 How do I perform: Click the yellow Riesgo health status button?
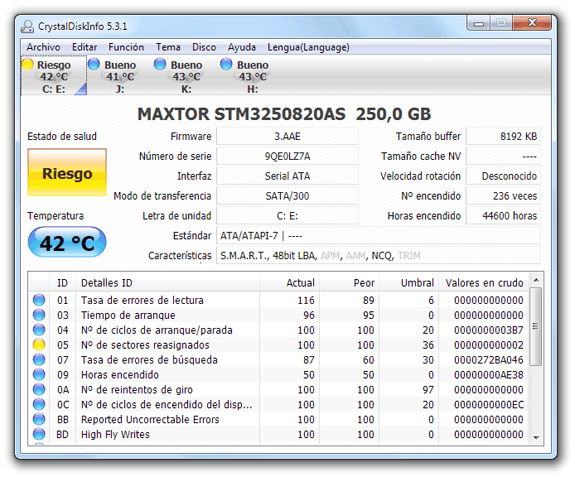pyautogui.click(x=67, y=173)
